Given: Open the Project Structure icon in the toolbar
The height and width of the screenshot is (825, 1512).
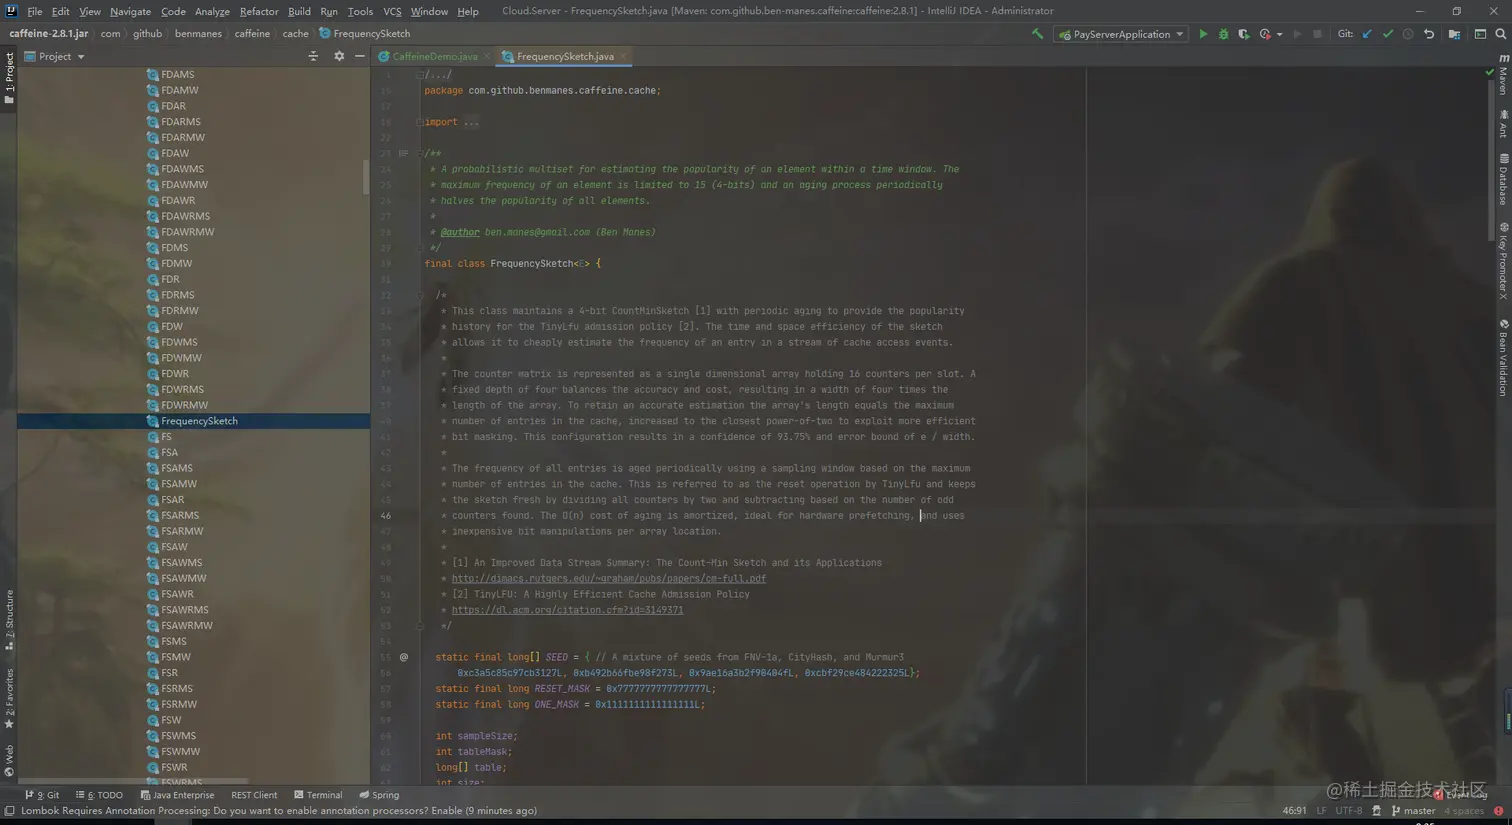Looking at the screenshot, I should pyautogui.click(x=1454, y=34).
